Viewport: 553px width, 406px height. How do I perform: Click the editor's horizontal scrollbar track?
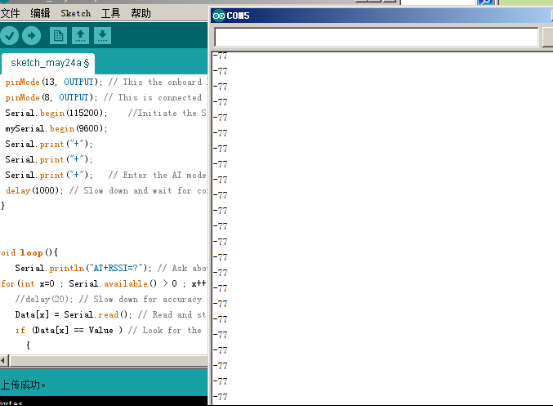[109, 361]
